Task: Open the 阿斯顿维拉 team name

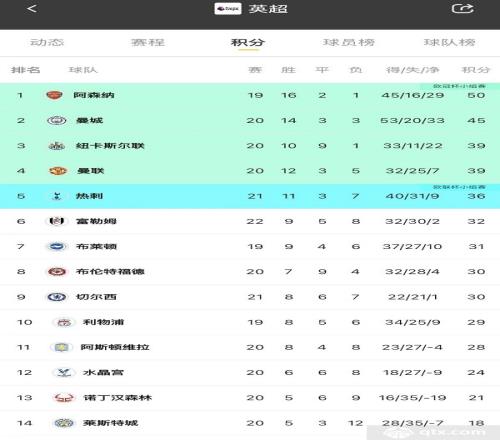Action: coord(115,347)
